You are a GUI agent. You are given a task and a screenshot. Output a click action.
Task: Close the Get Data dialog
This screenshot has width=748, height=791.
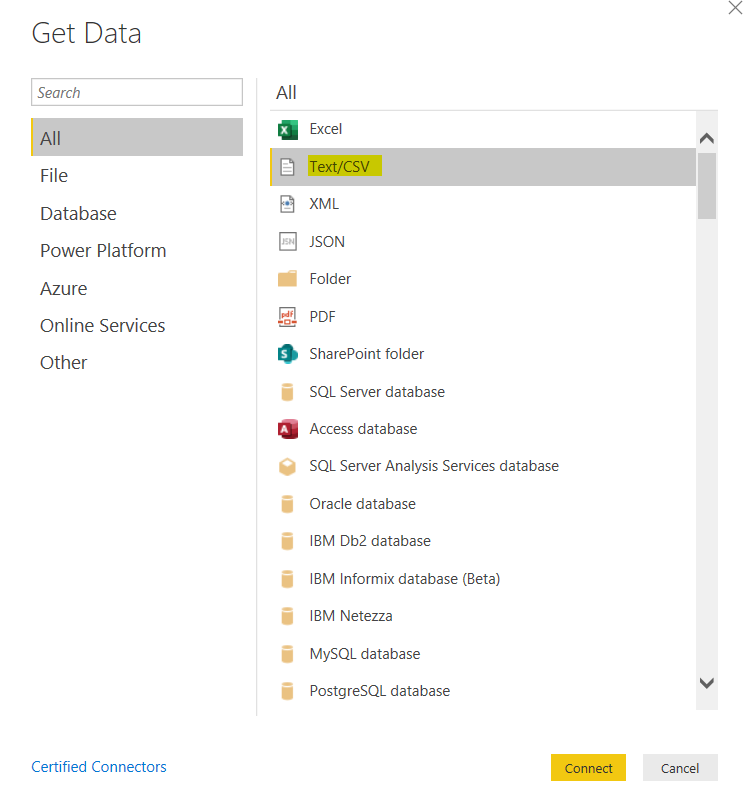735,7
